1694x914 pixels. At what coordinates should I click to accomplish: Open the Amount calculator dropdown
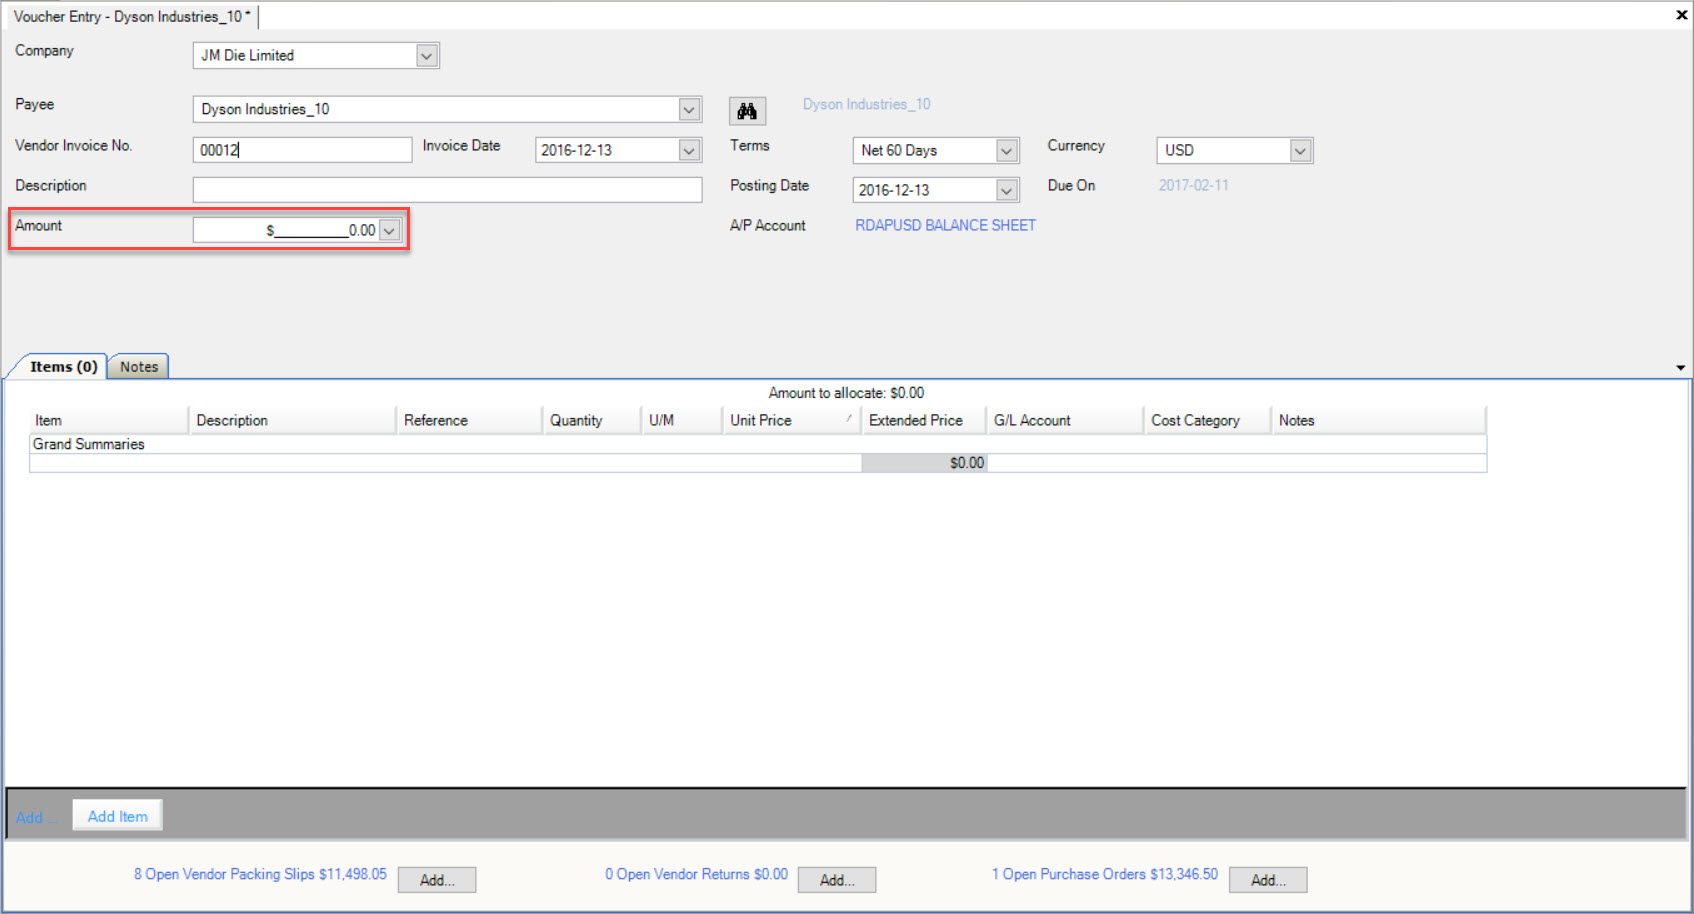[390, 230]
